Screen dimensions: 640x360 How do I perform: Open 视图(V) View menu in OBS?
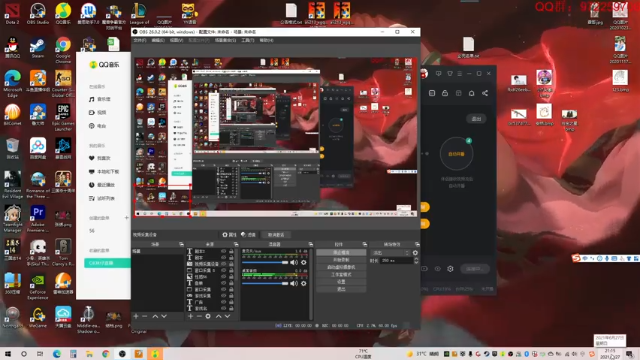coord(176,40)
